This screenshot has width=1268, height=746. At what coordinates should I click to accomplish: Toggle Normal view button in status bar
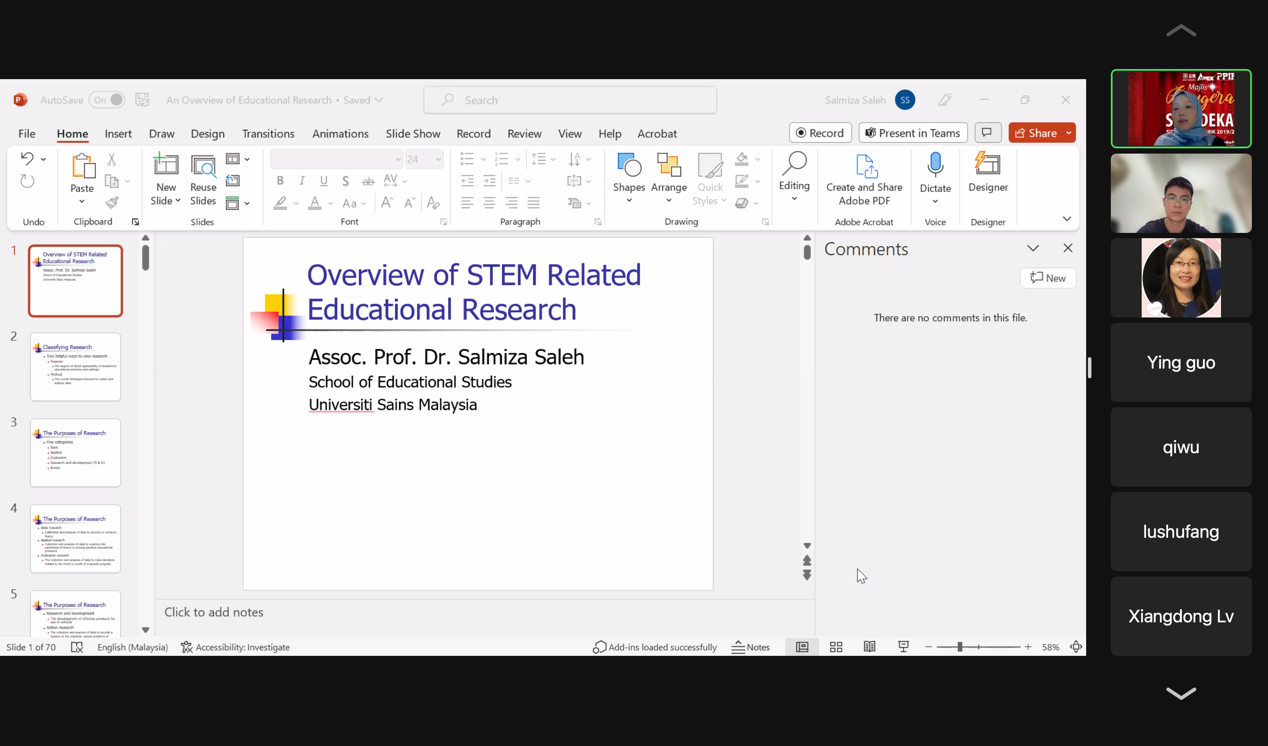(802, 647)
